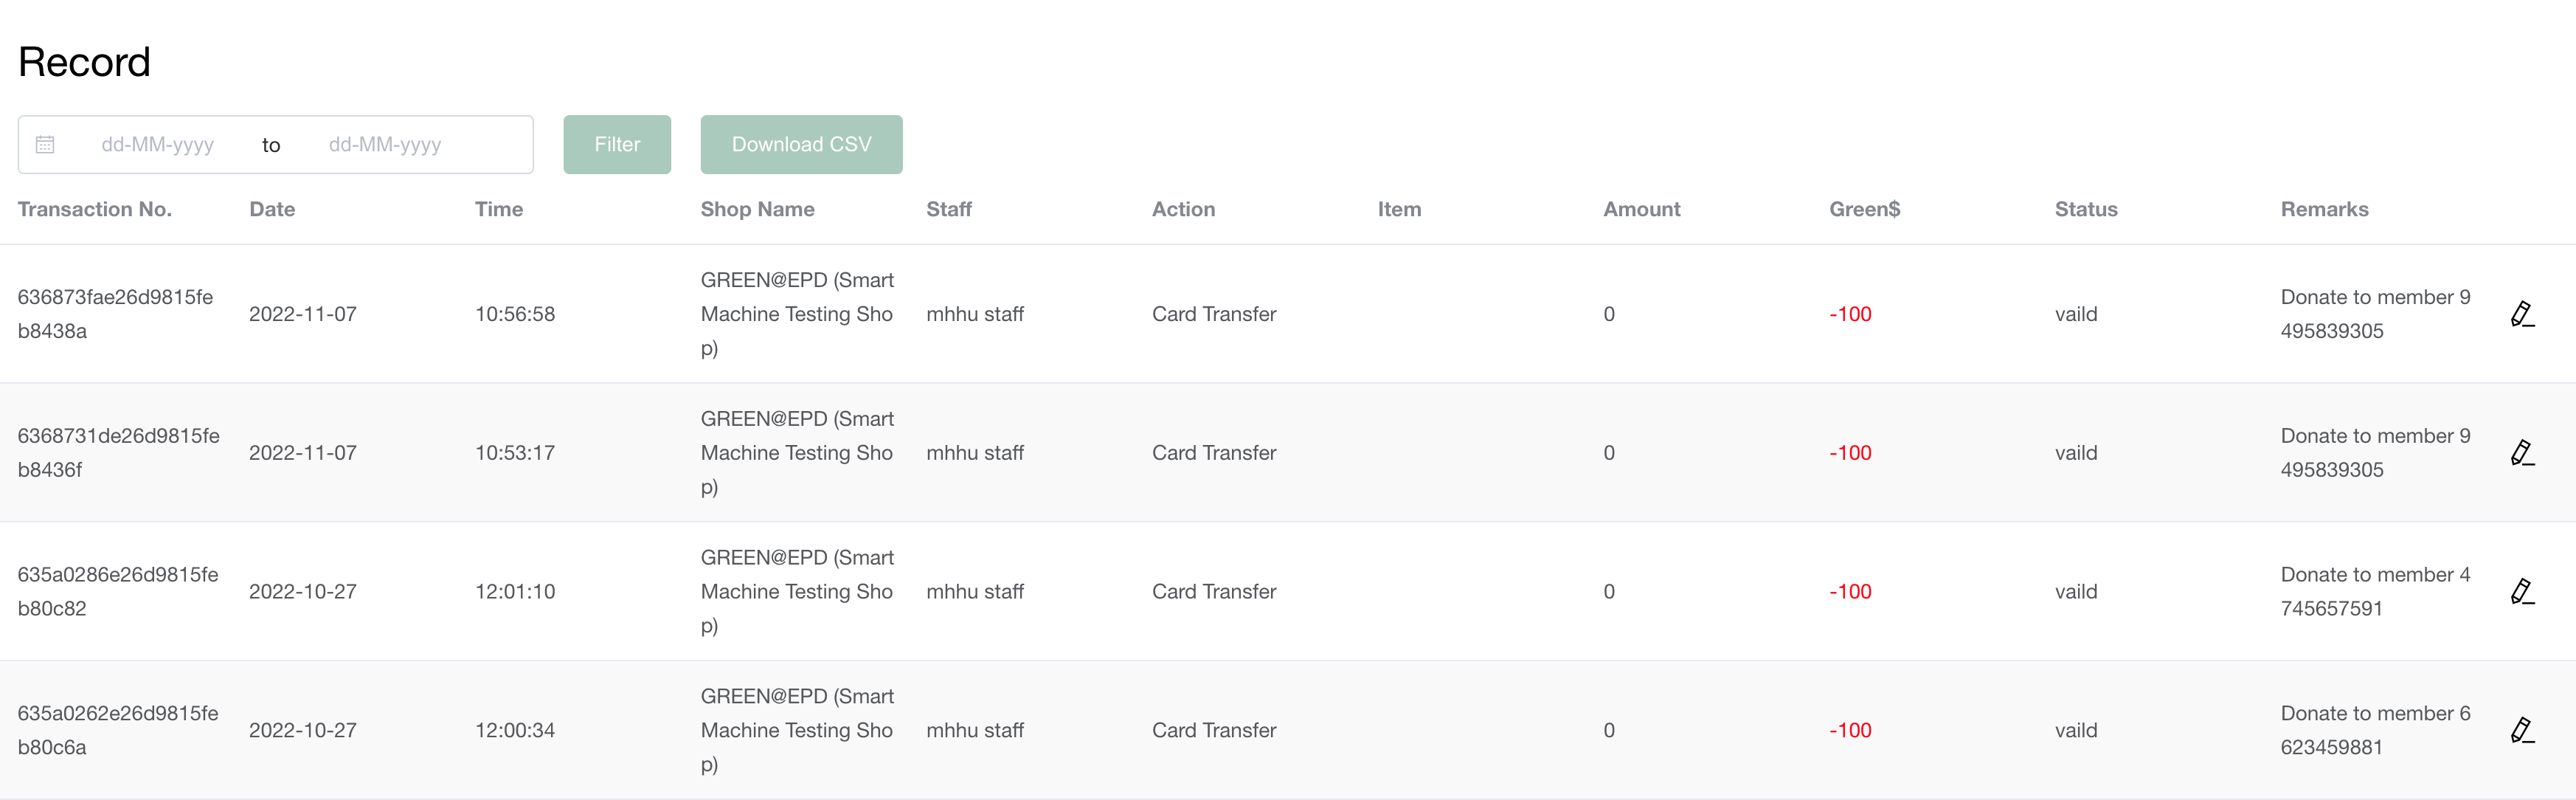Click edit pencil for transaction ending b80c6a
This screenshot has height=800, width=2576.
[x=2521, y=731]
